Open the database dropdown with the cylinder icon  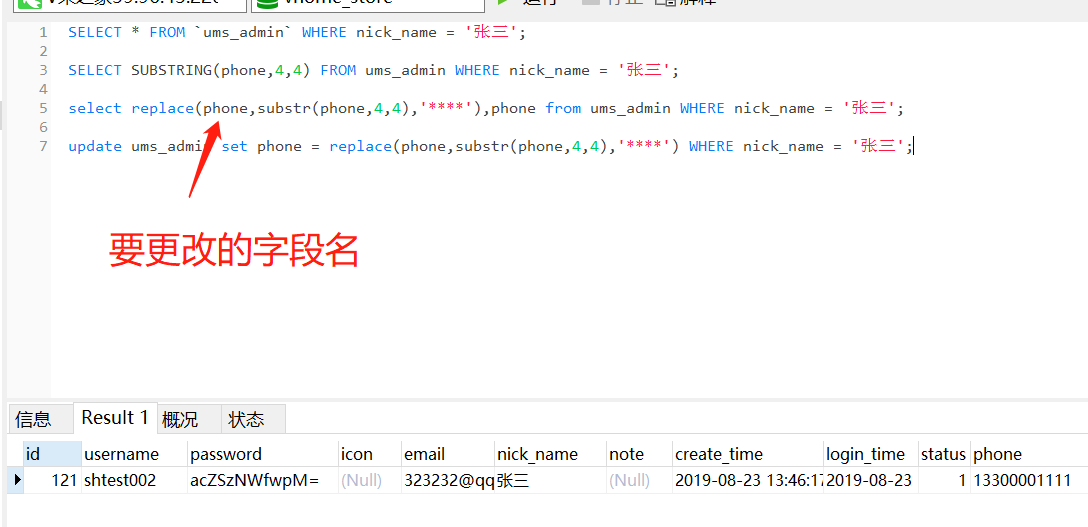tap(368, 6)
